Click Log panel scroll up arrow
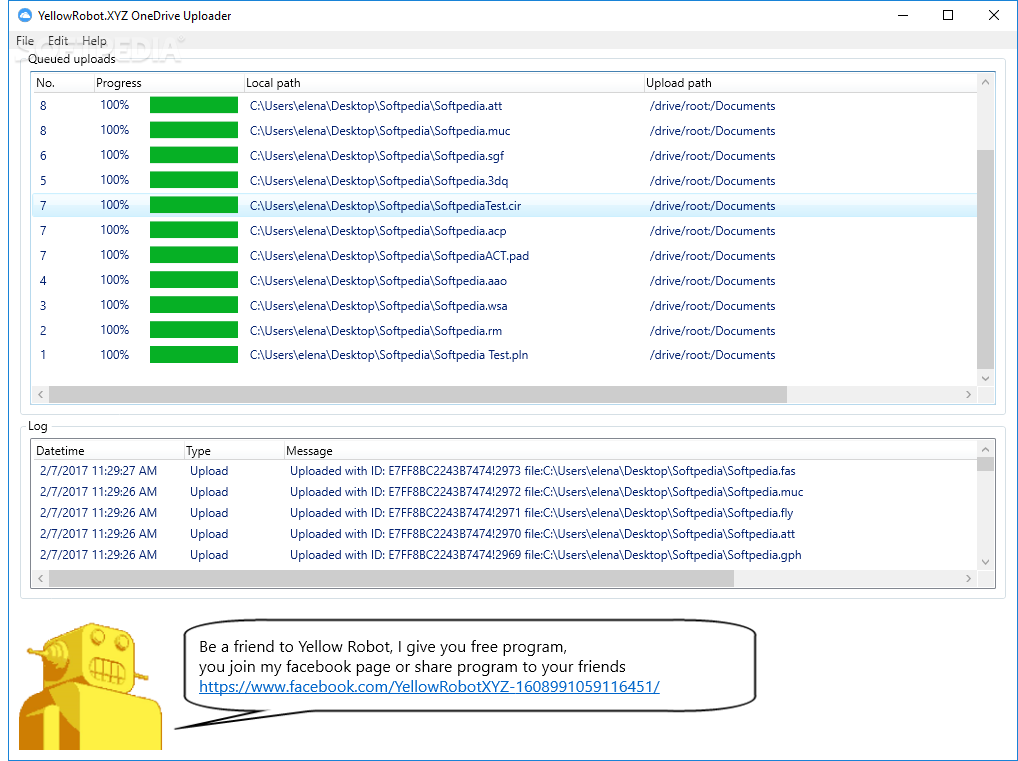Screen dimensions: 1018x761 (986, 449)
